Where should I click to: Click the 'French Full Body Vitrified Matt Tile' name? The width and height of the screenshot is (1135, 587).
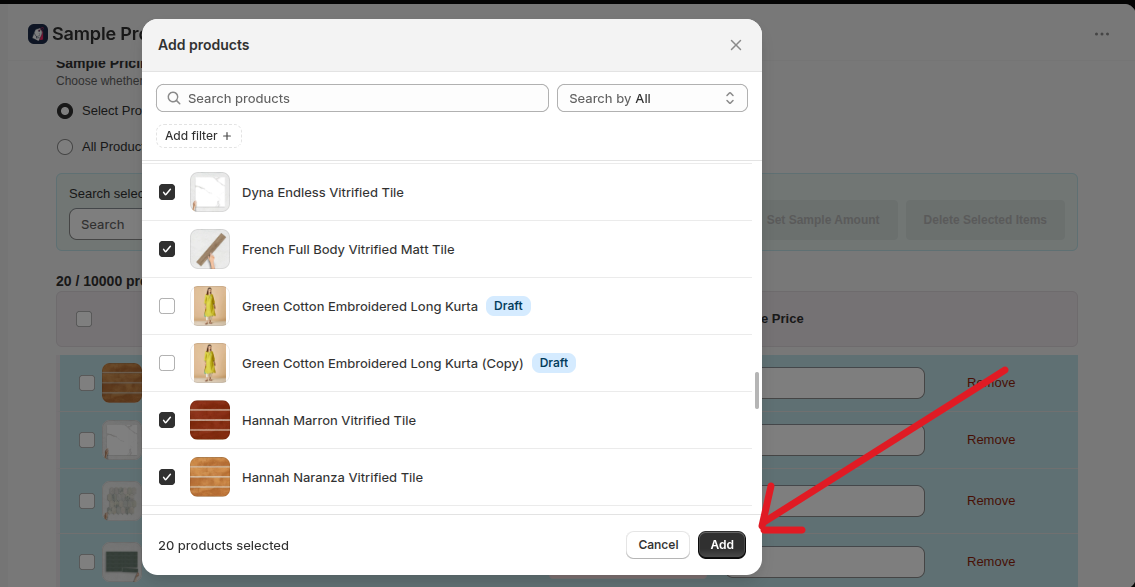pos(348,250)
